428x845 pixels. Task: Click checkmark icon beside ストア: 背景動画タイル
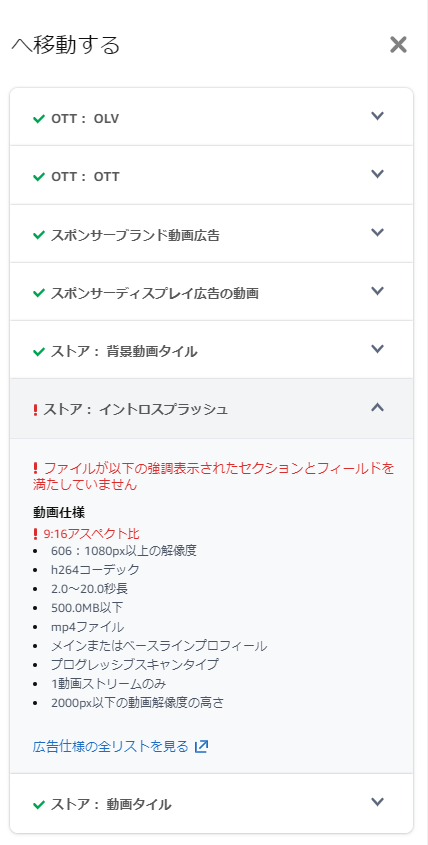coord(39,352)
